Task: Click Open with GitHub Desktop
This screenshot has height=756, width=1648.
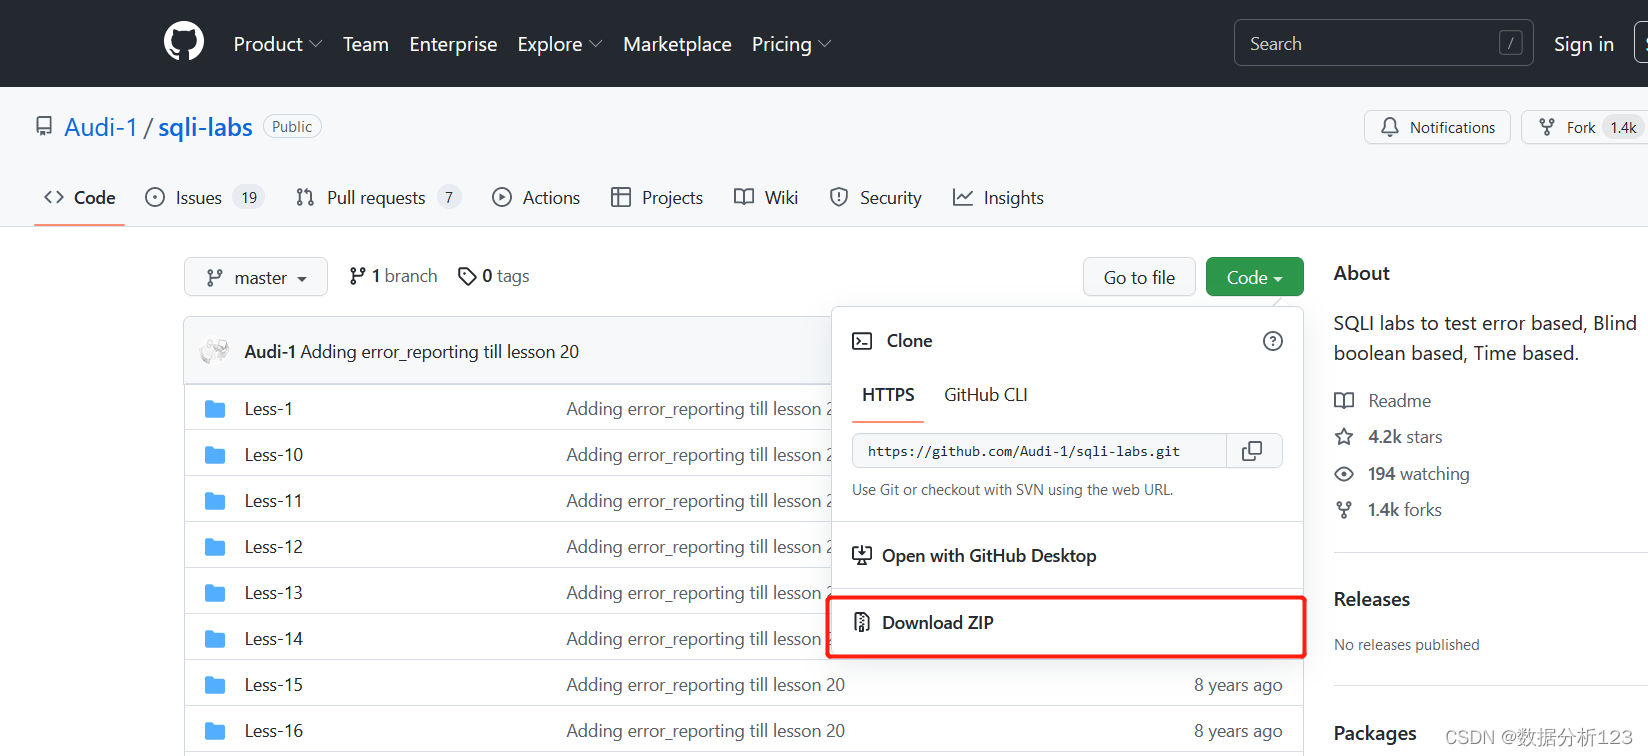Action: [x=989, y=555]
